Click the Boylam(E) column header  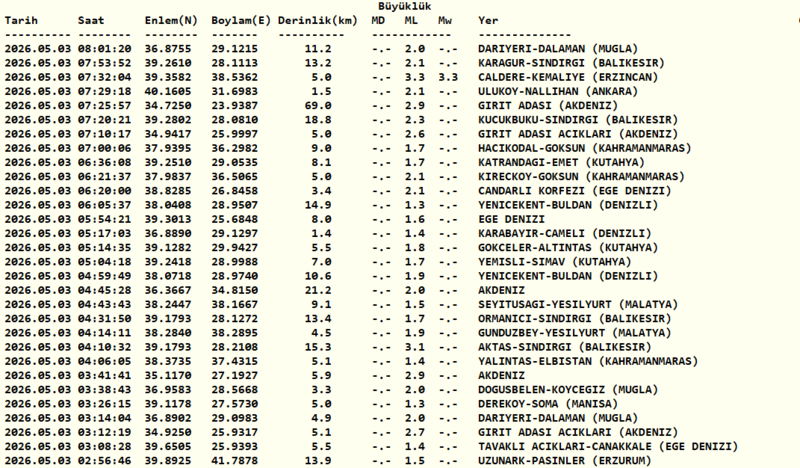tap(241, 20)
